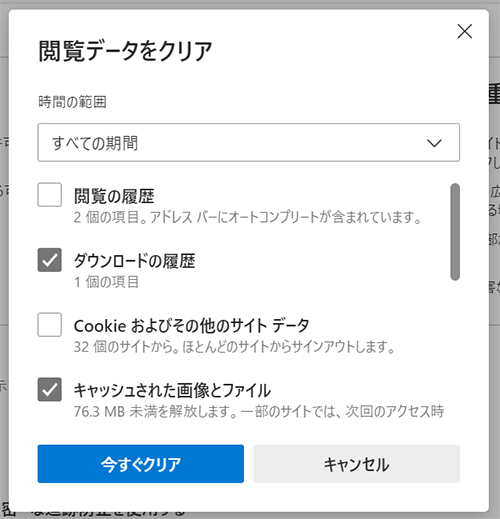500x519 pixels.
Task: Close the 閲覧データをクリア dialog with X
Action: [465, 31]
